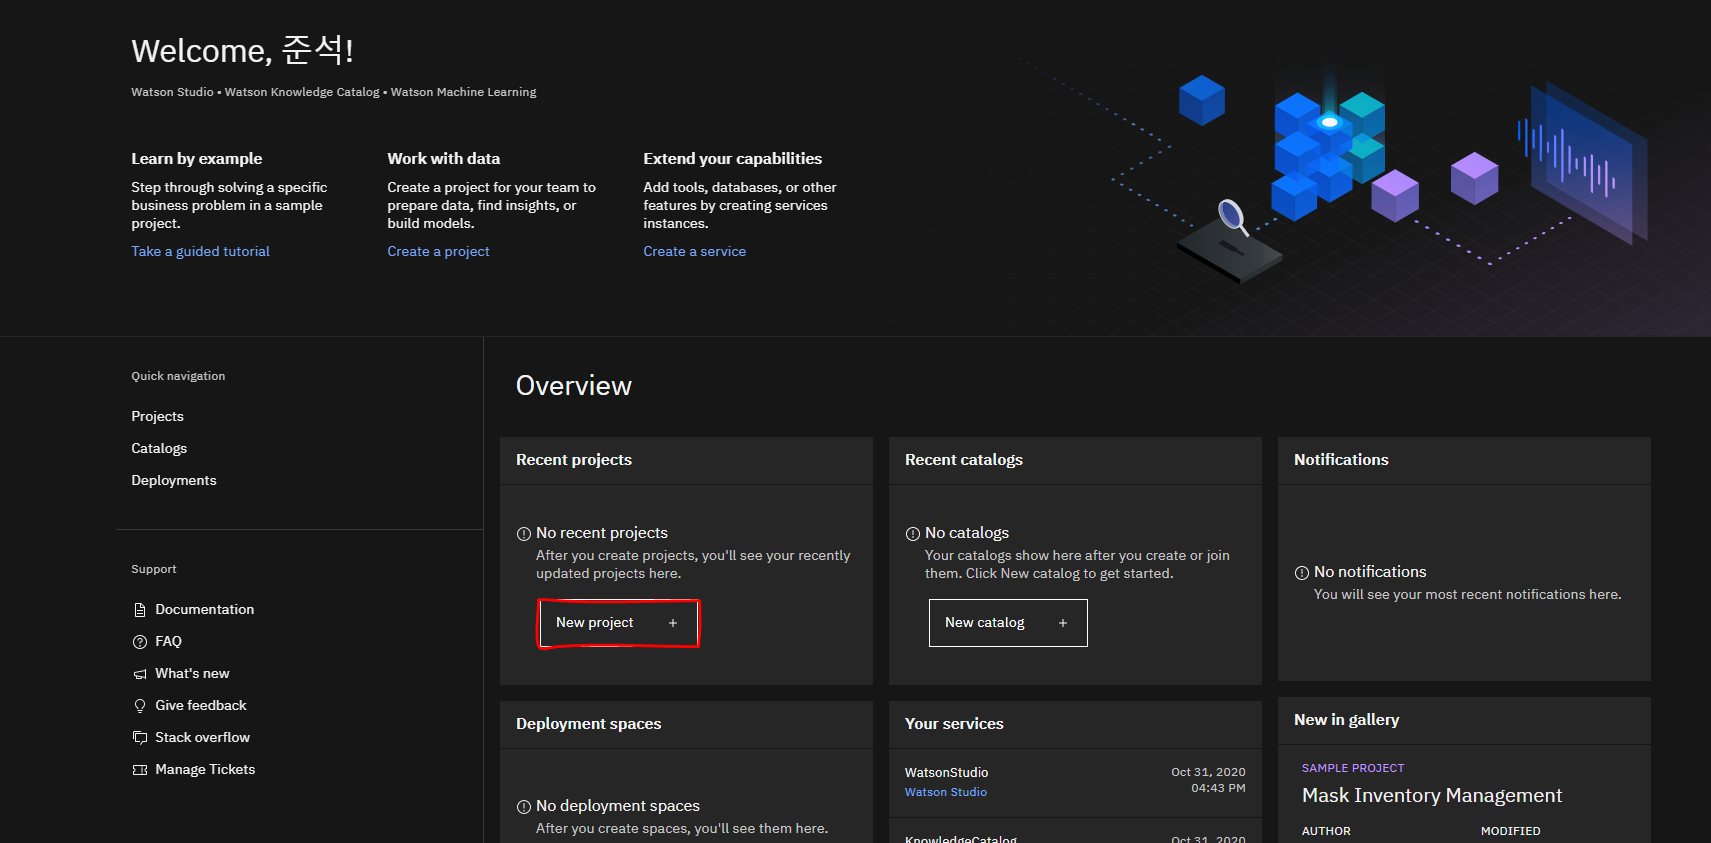Click the Manage Tickets ticket icon
Viewport: 1711px width, 843px height.
[140, 770]
